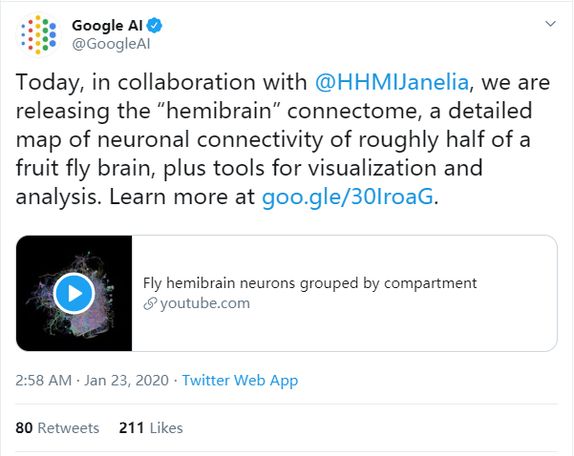574x456 pixels.
Task: View the 211 Likes list
Action: [x=151, y=428]
